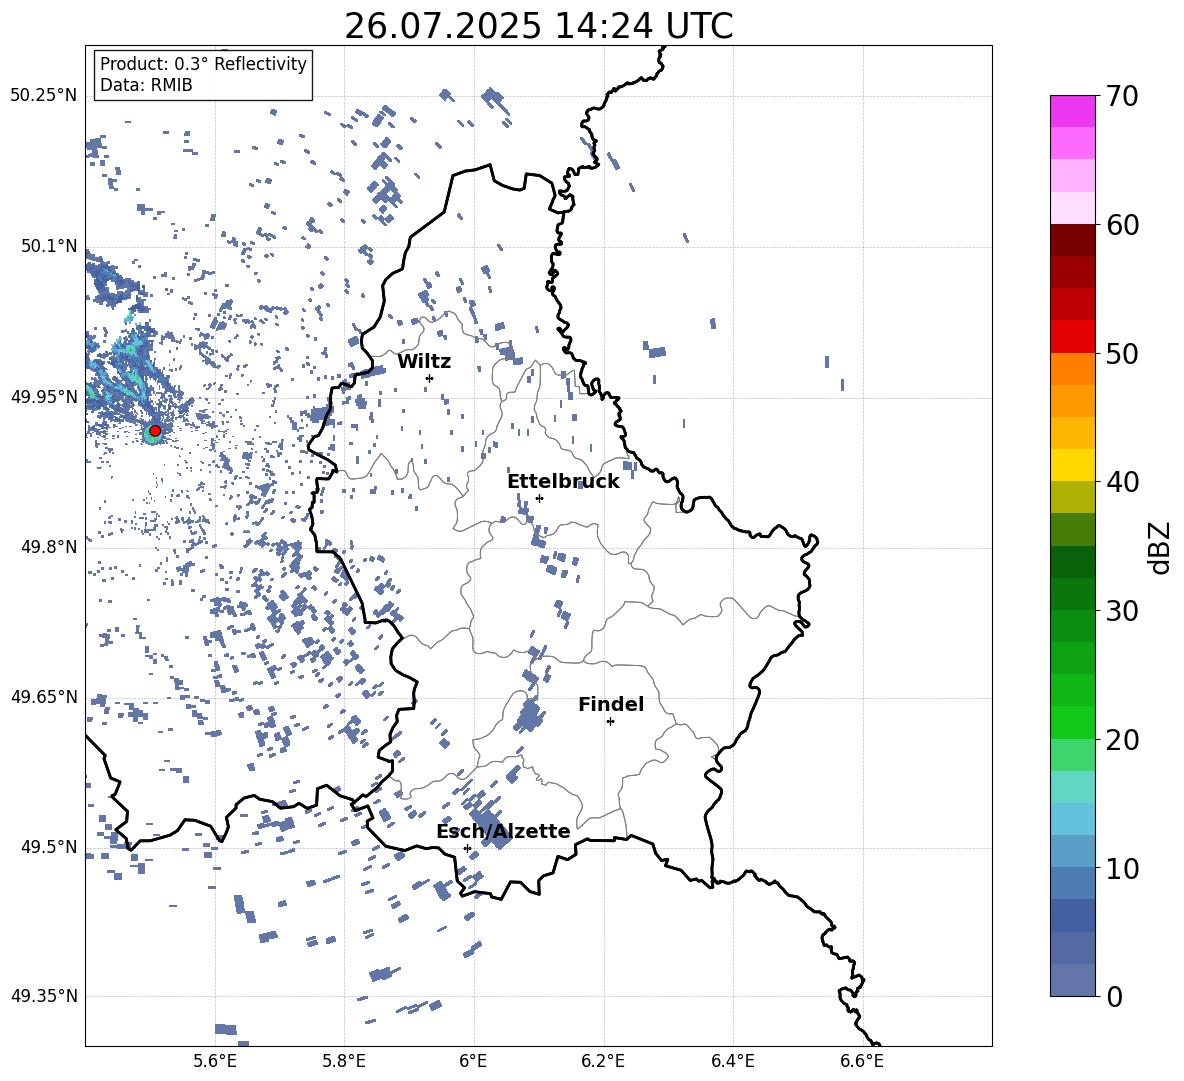
Task: Click the Ettelbruck city label
Action: pos(563,482)
